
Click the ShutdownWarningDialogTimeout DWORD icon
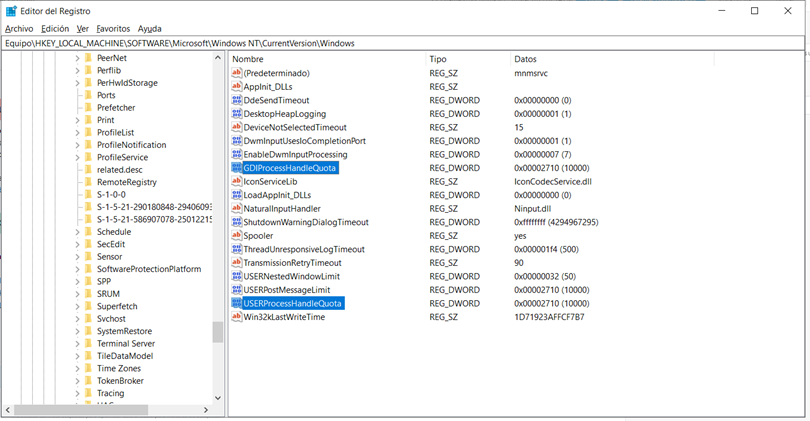(x=237, y=222)
